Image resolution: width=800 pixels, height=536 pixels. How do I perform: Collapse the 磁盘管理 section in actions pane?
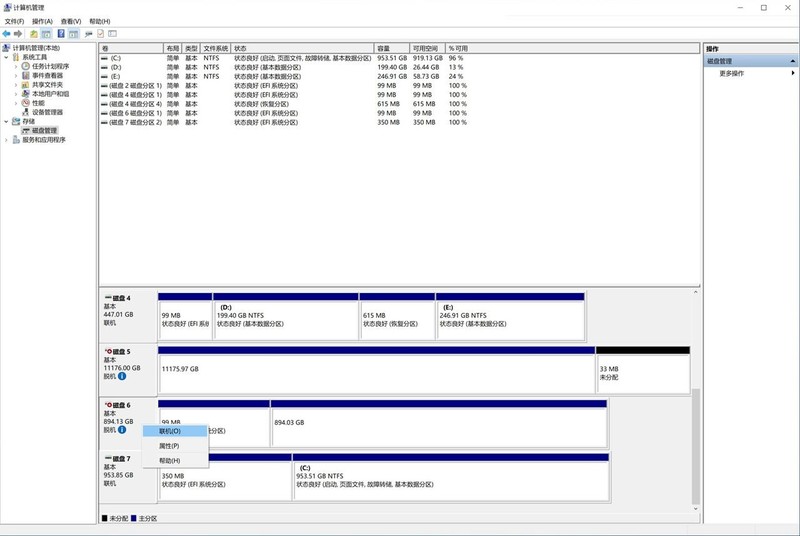coord(793,61)
